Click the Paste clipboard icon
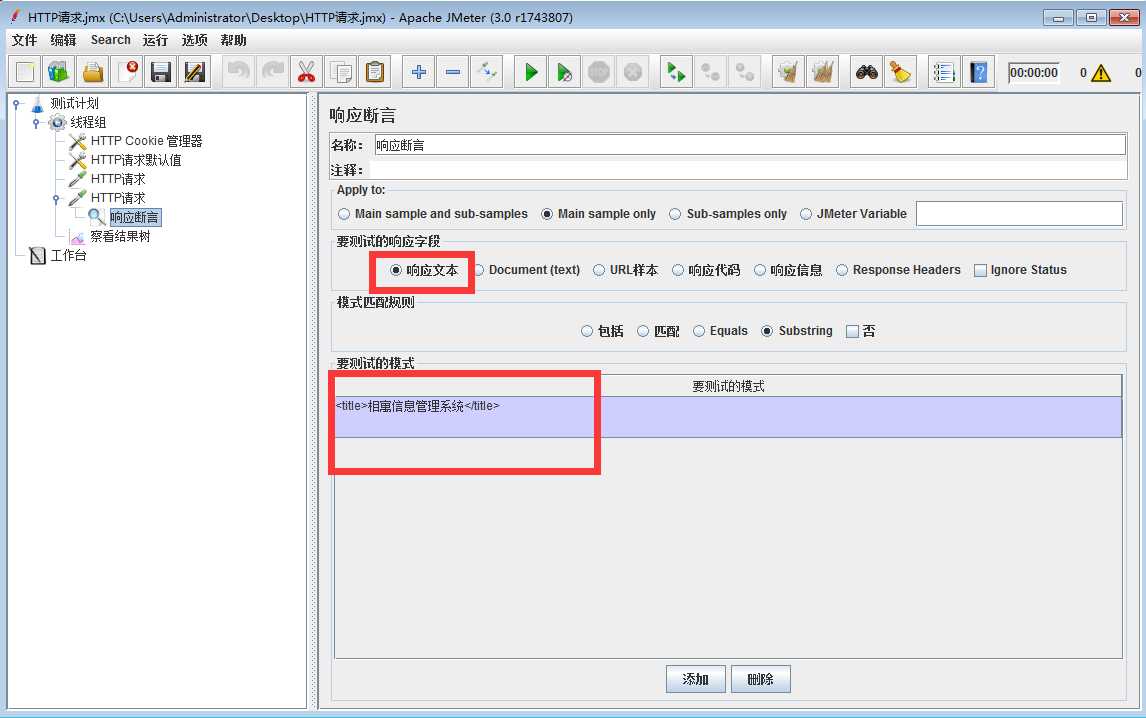Screen dimensions: 1146x718 coord(374,72)
